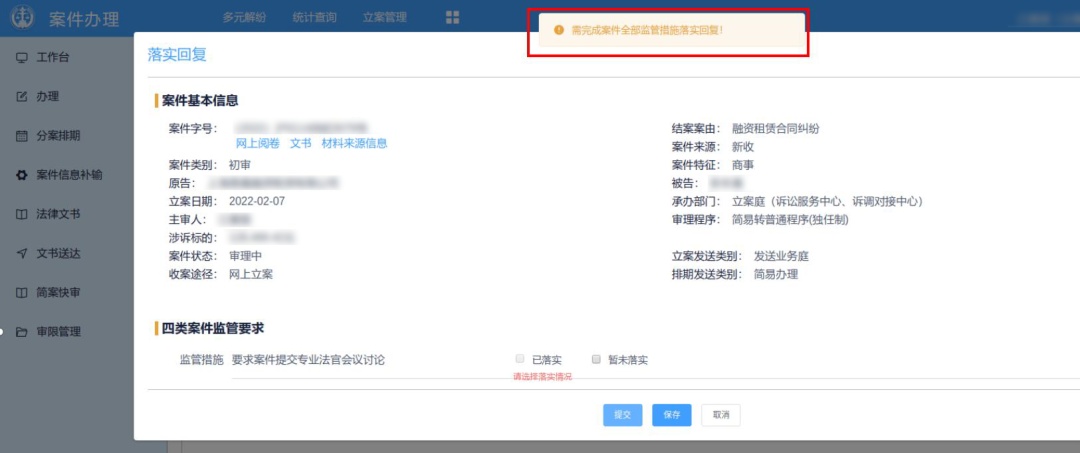The width and height of the screenshot is (1080, 453).
Task: Open the 材料来源信息 link
Action: click(x=354, y=144)
